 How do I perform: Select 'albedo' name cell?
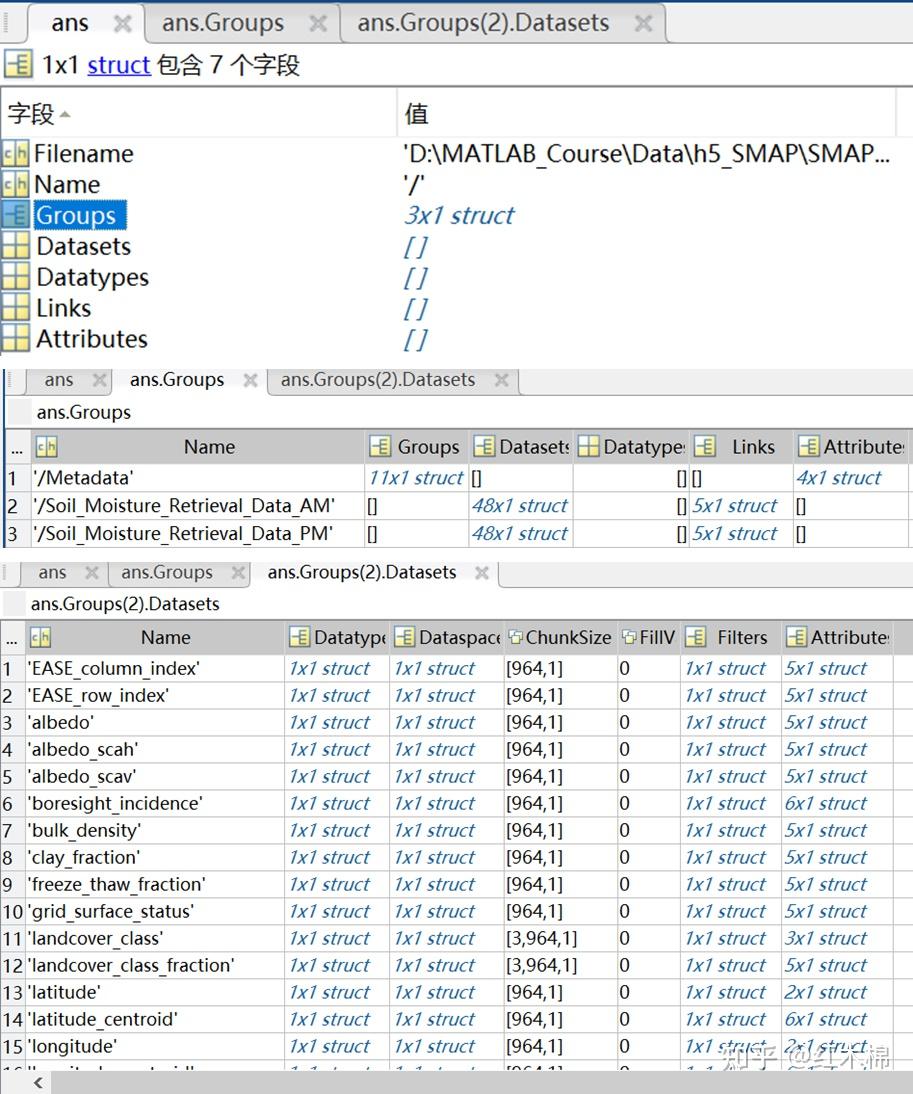(155, 722)
